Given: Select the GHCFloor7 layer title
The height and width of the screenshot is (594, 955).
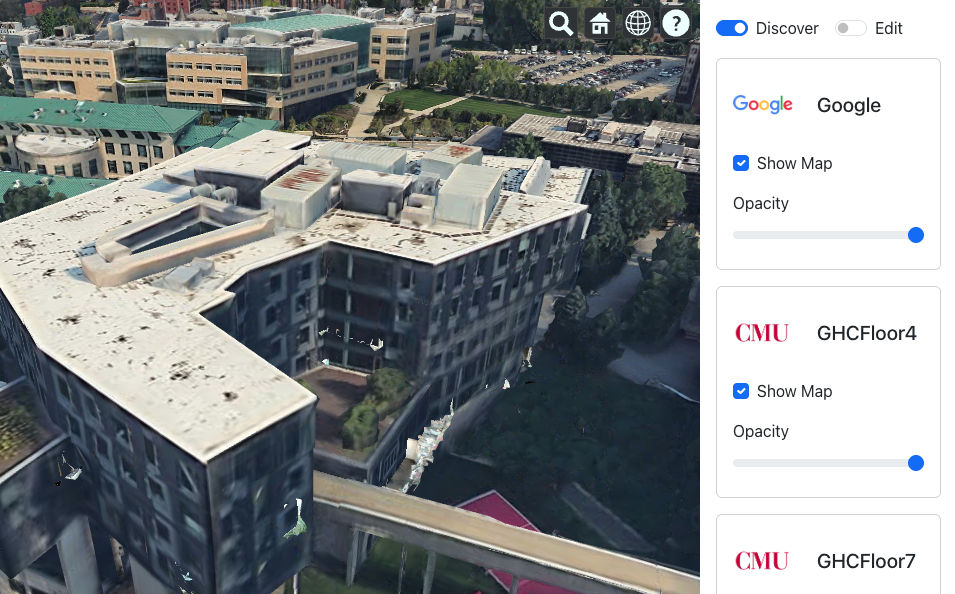Looking at the screenshot, I should click(865, 561).
